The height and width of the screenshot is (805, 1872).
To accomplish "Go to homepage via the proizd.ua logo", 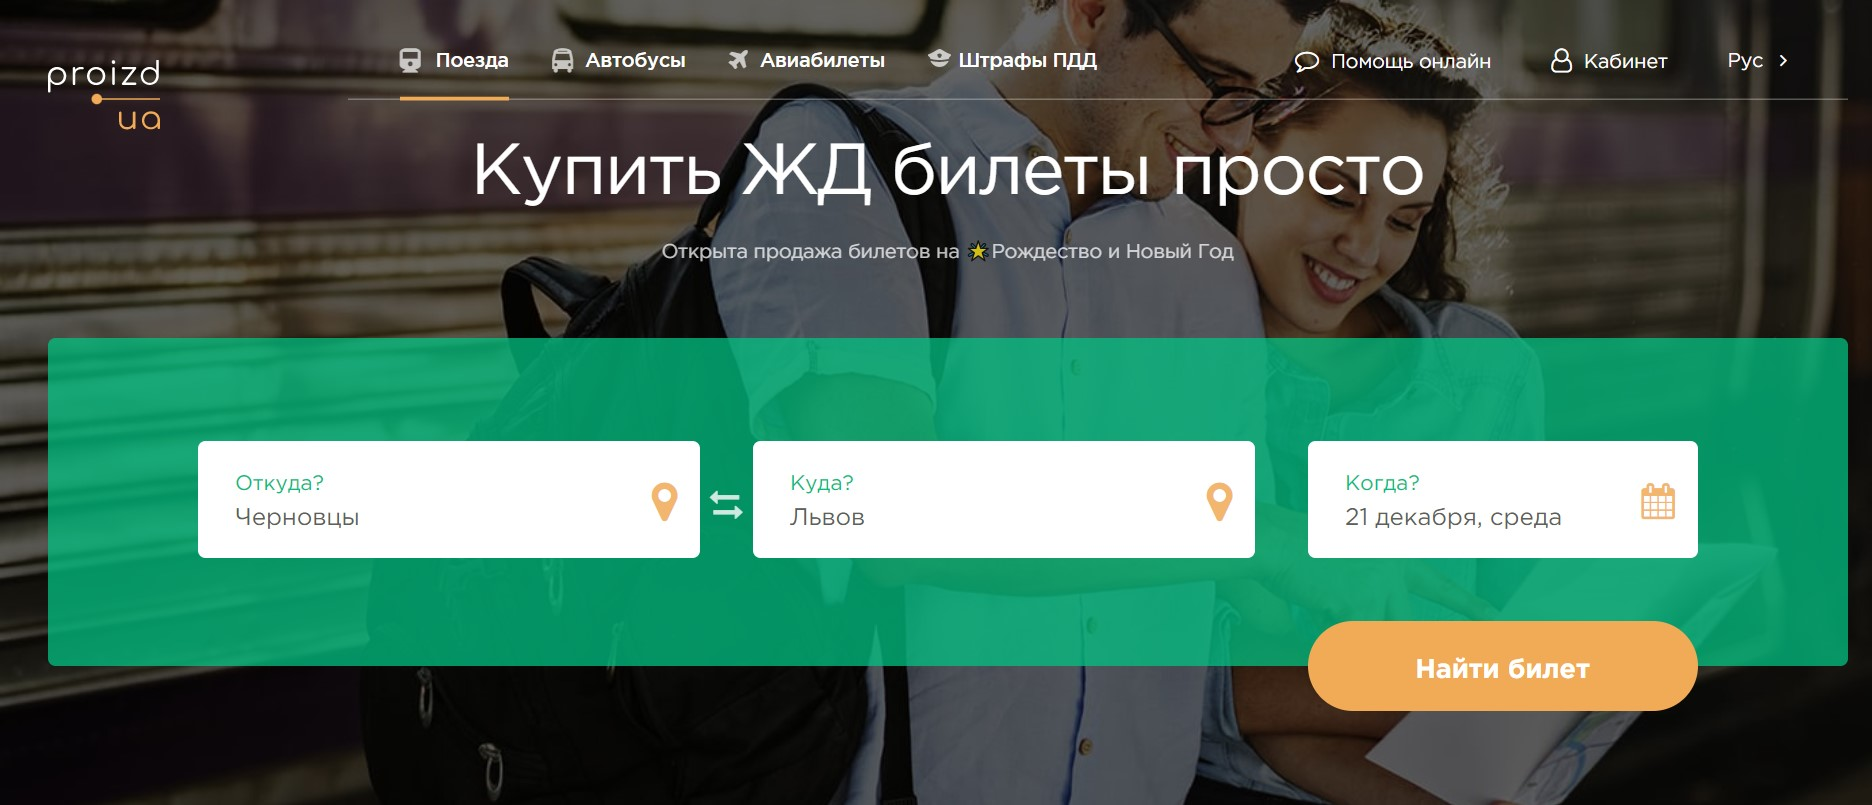I will (104, 95).
